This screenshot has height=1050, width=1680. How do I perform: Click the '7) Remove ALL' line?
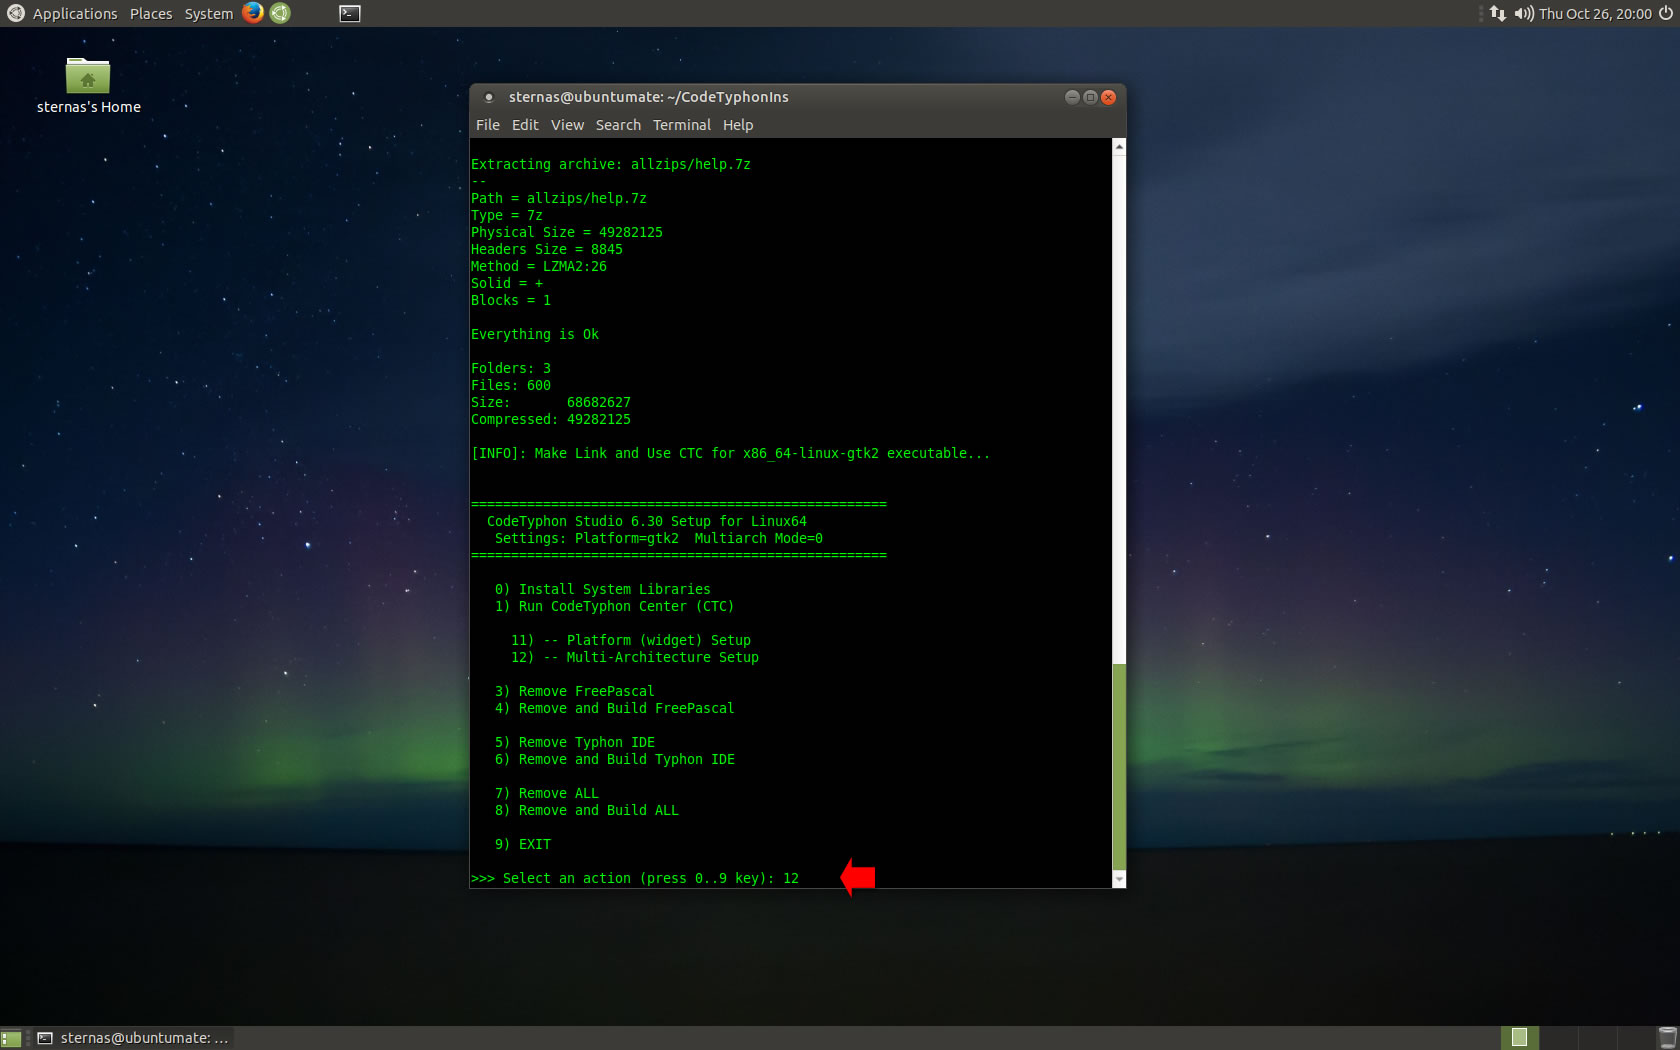coord(547,794)
